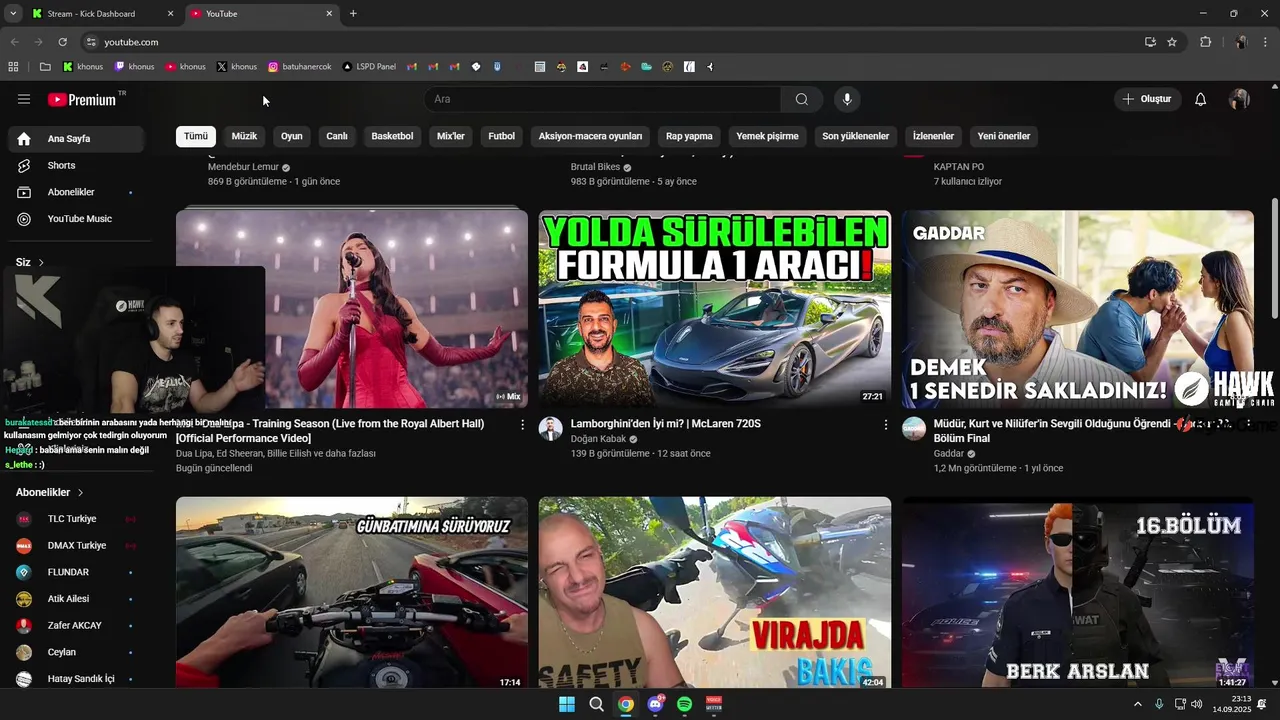This screenshot has height=720, width=1280.
Task: Open the Günbatımına Sürüyoruz video thumbnail
Action: tap(352, 592)
